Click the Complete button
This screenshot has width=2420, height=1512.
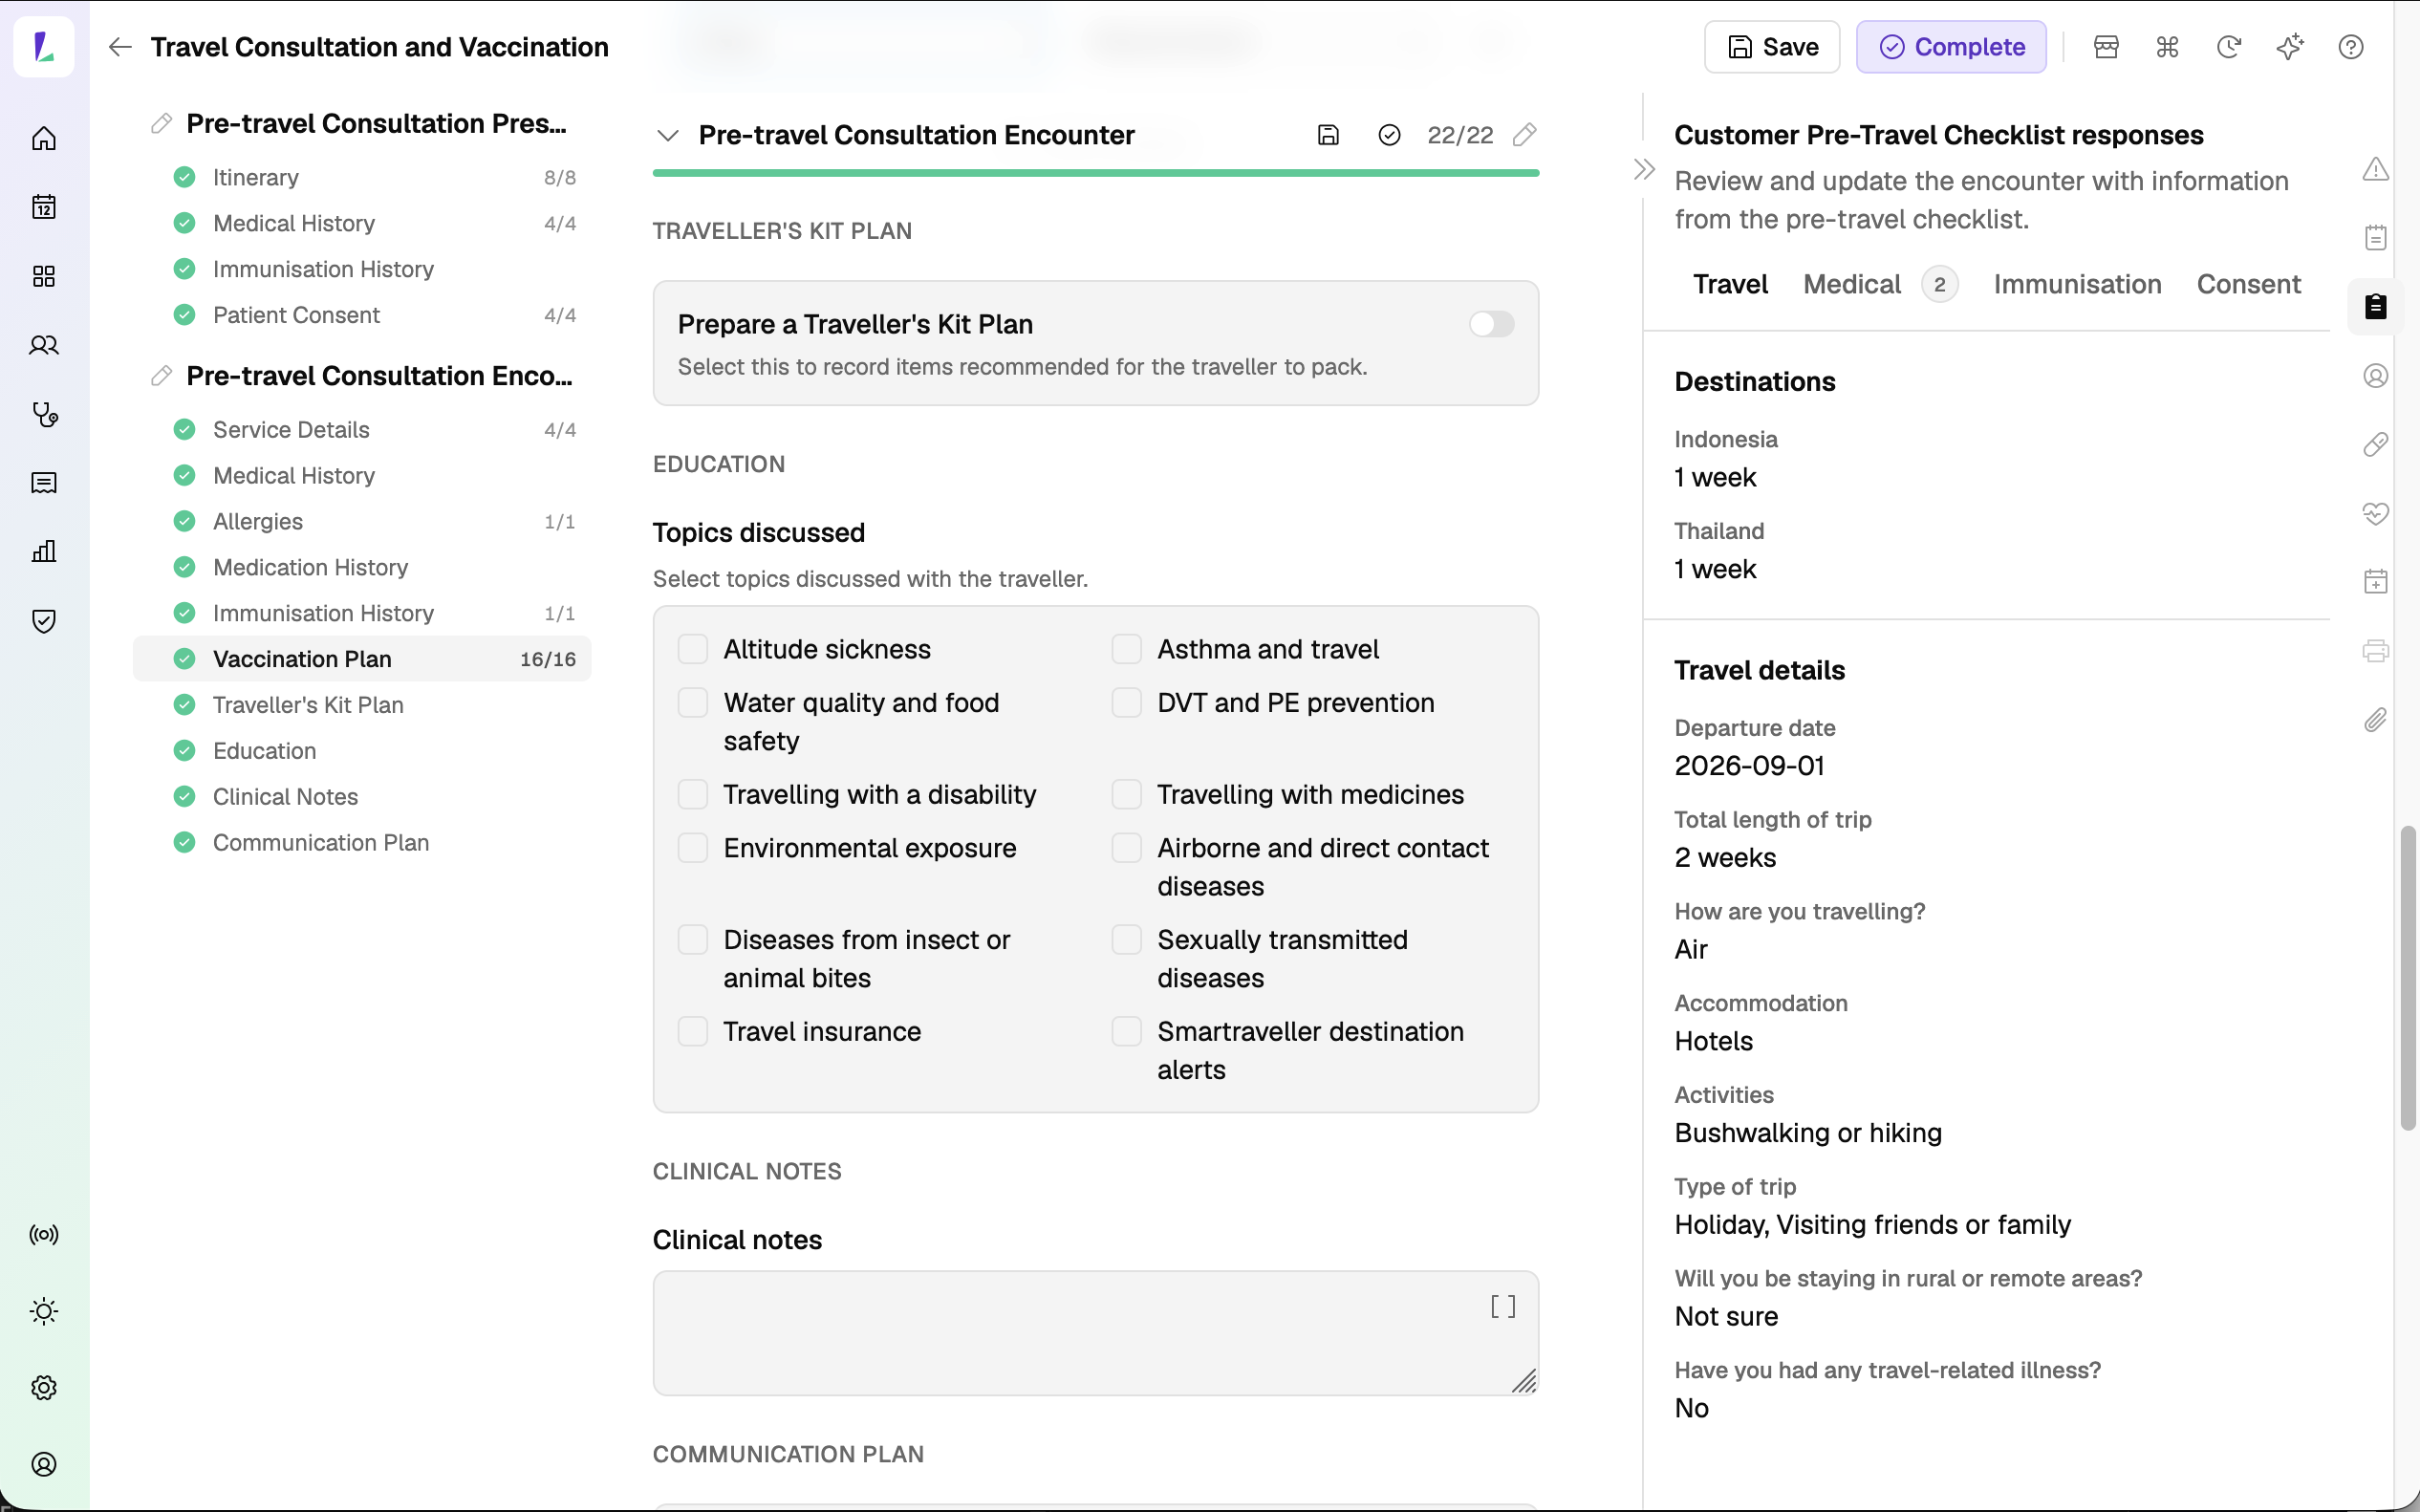pyautogui.click(x=1951, y=47)
